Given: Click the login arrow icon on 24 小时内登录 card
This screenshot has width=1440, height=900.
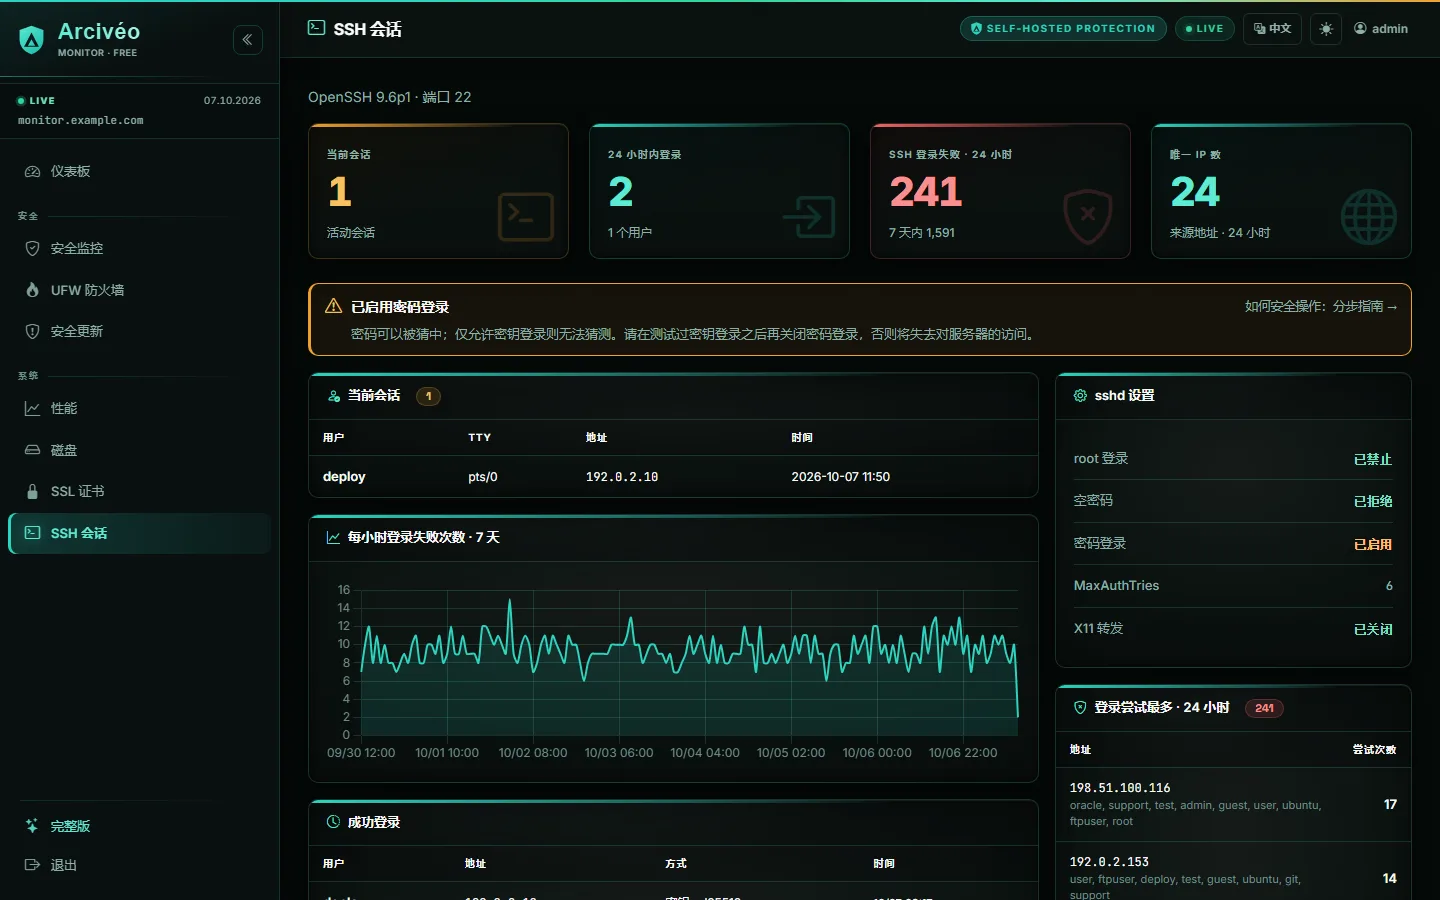Looking at the screenshot, I should point(808,216).
